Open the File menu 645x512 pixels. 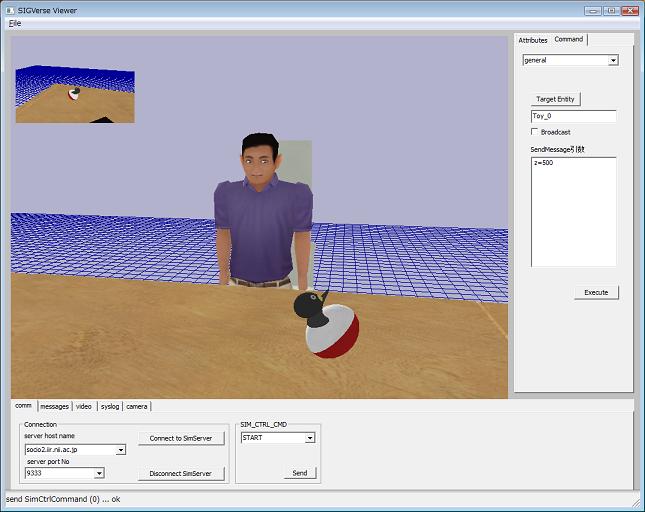[x=14, y=23]
